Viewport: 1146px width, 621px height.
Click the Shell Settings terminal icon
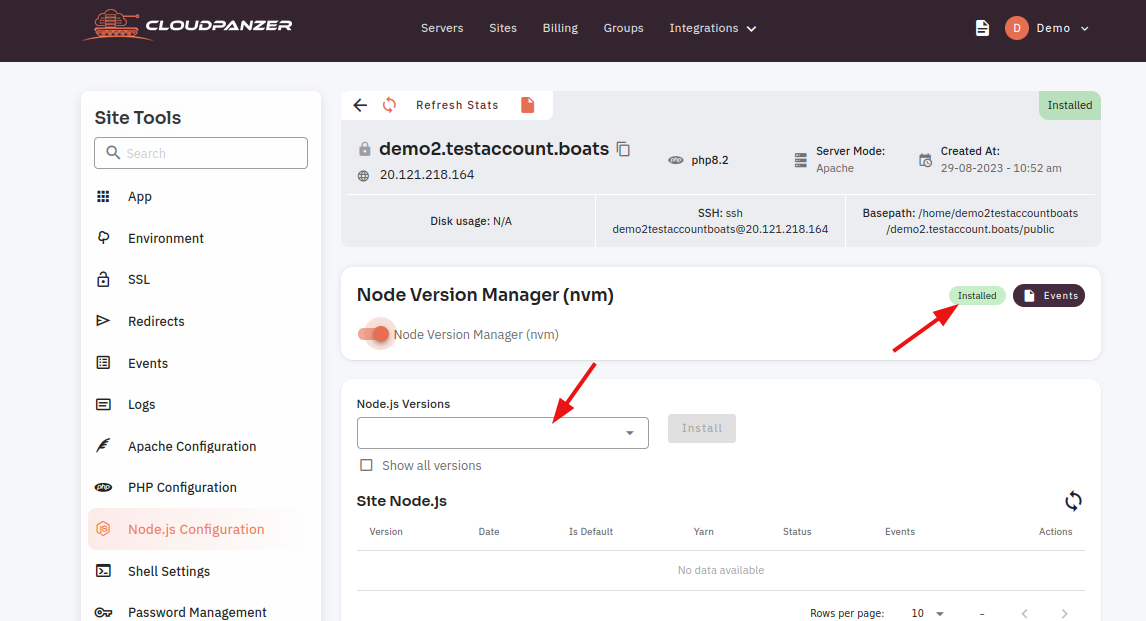(103, 571)
